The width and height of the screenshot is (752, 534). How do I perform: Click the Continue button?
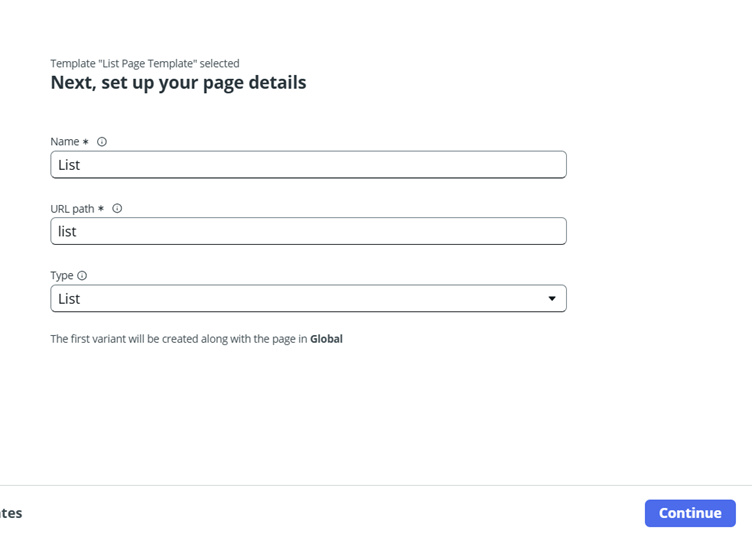690,513
